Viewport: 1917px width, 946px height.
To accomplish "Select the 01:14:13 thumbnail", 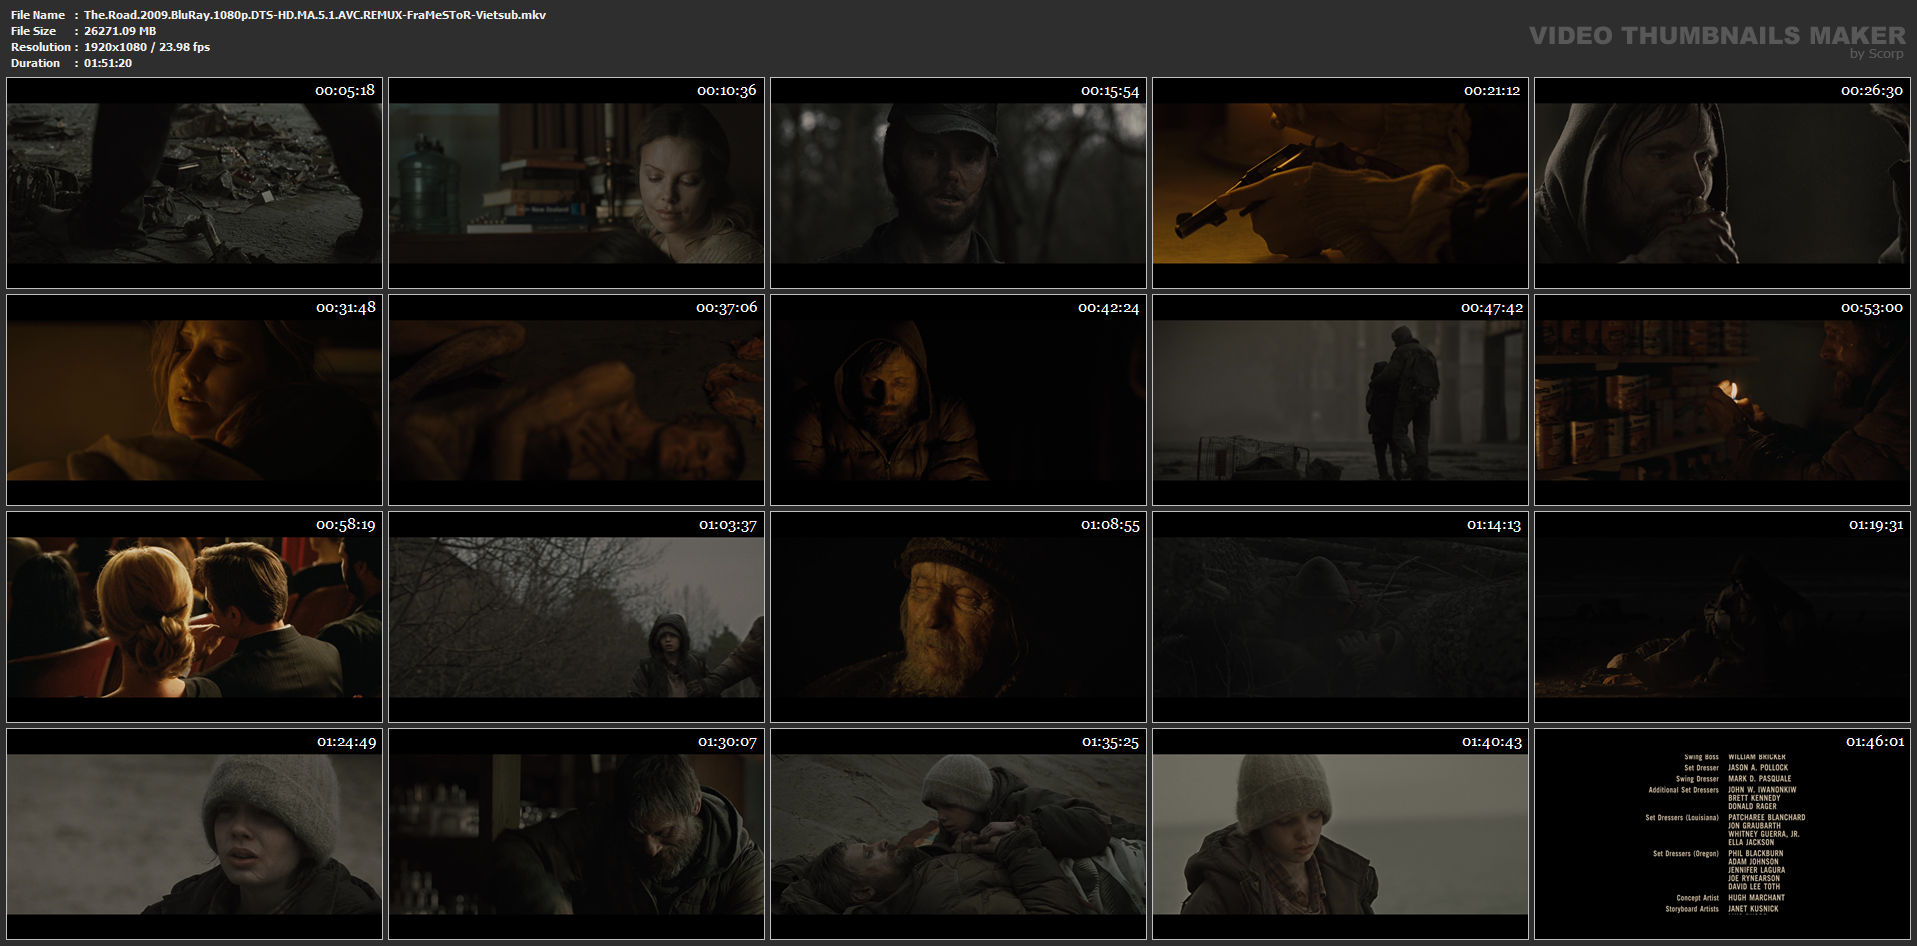I will (1340, 617).
